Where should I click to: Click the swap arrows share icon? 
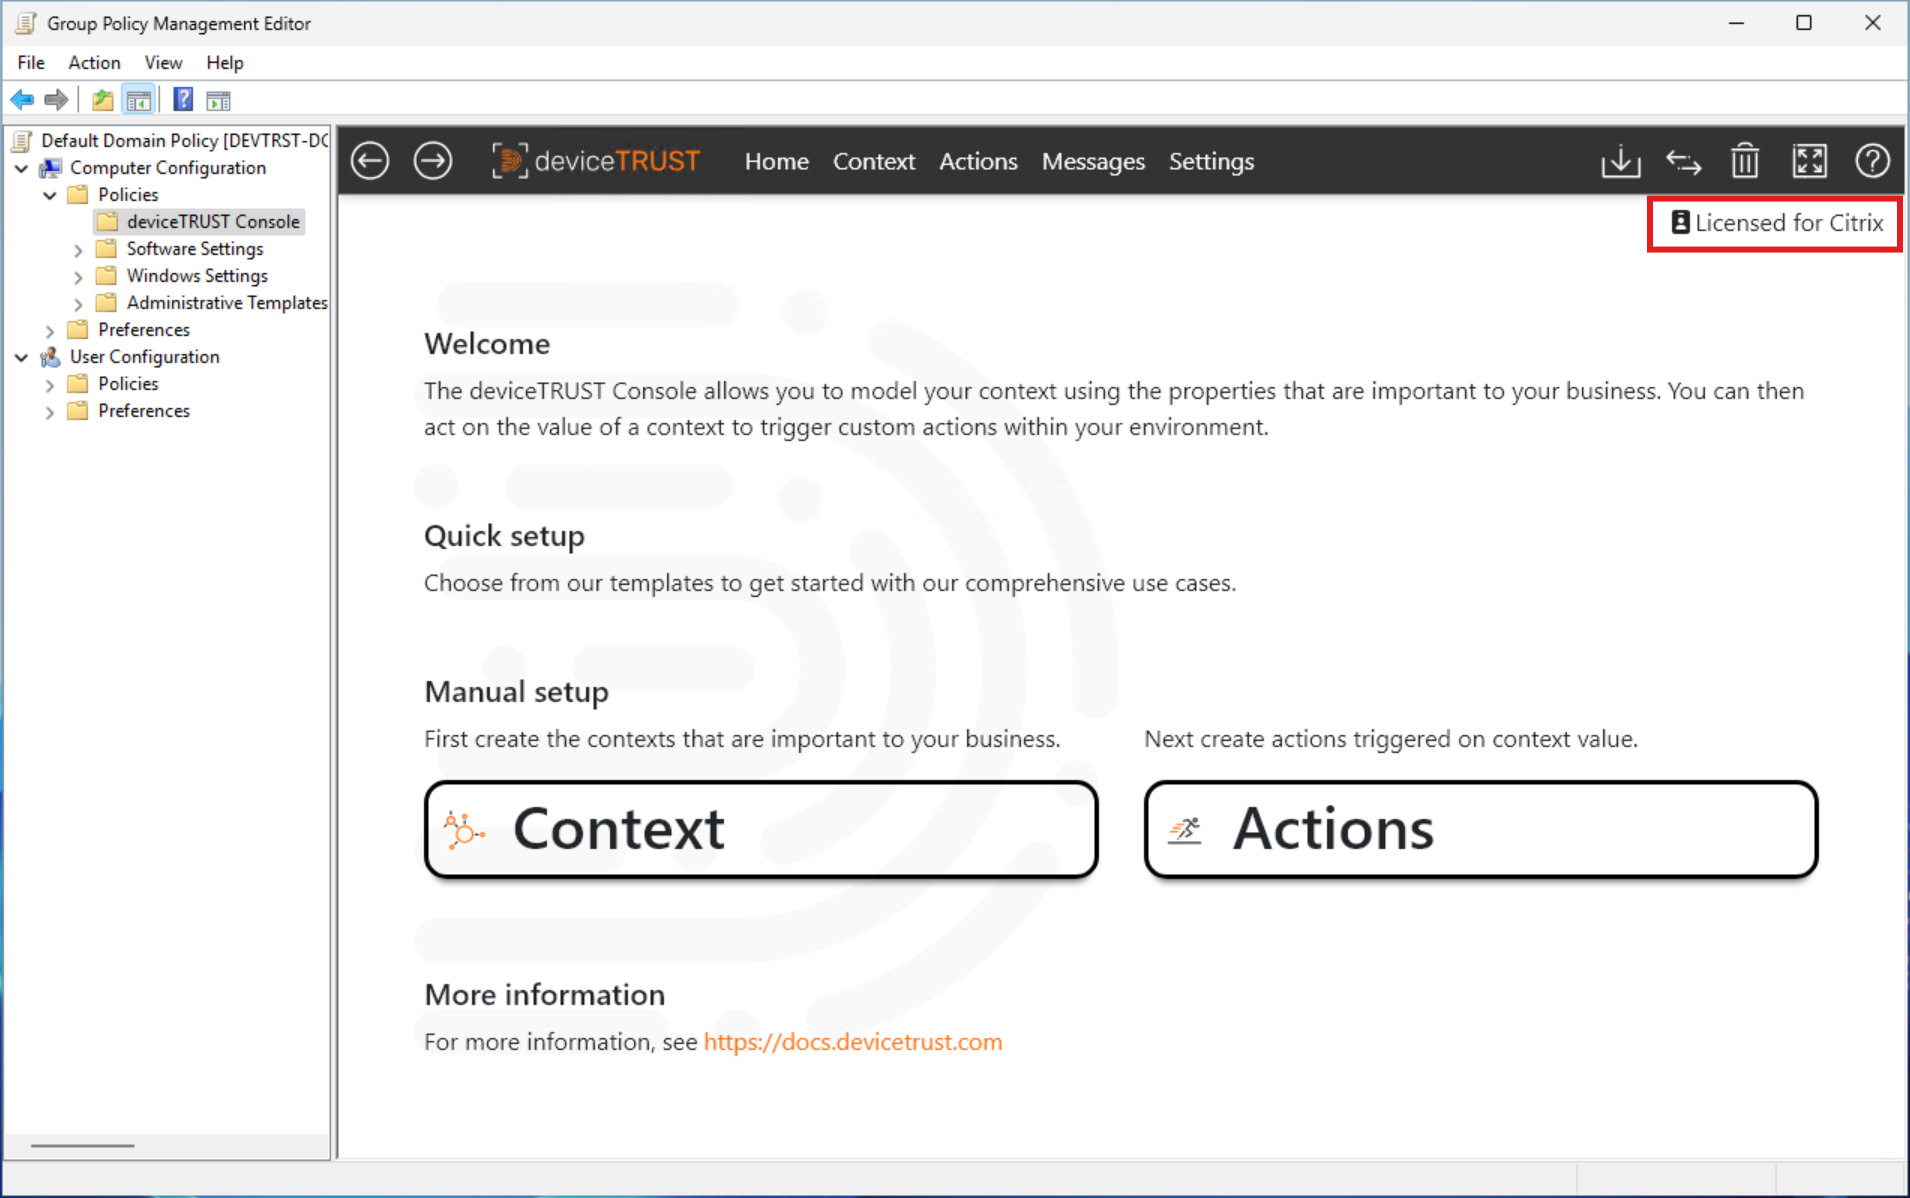1683,161
